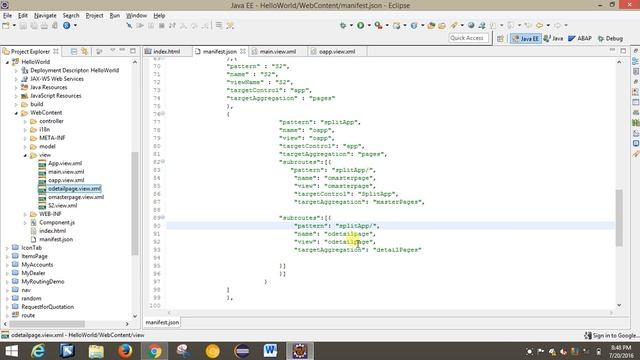Switch to the oapp.view.xml editor tab

[337, 51]
